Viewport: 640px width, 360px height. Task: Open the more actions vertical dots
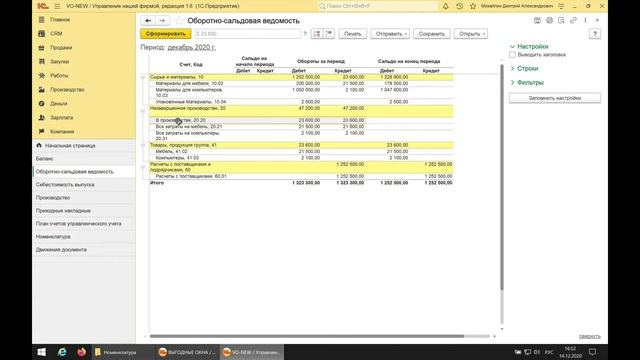coord(585,20)
